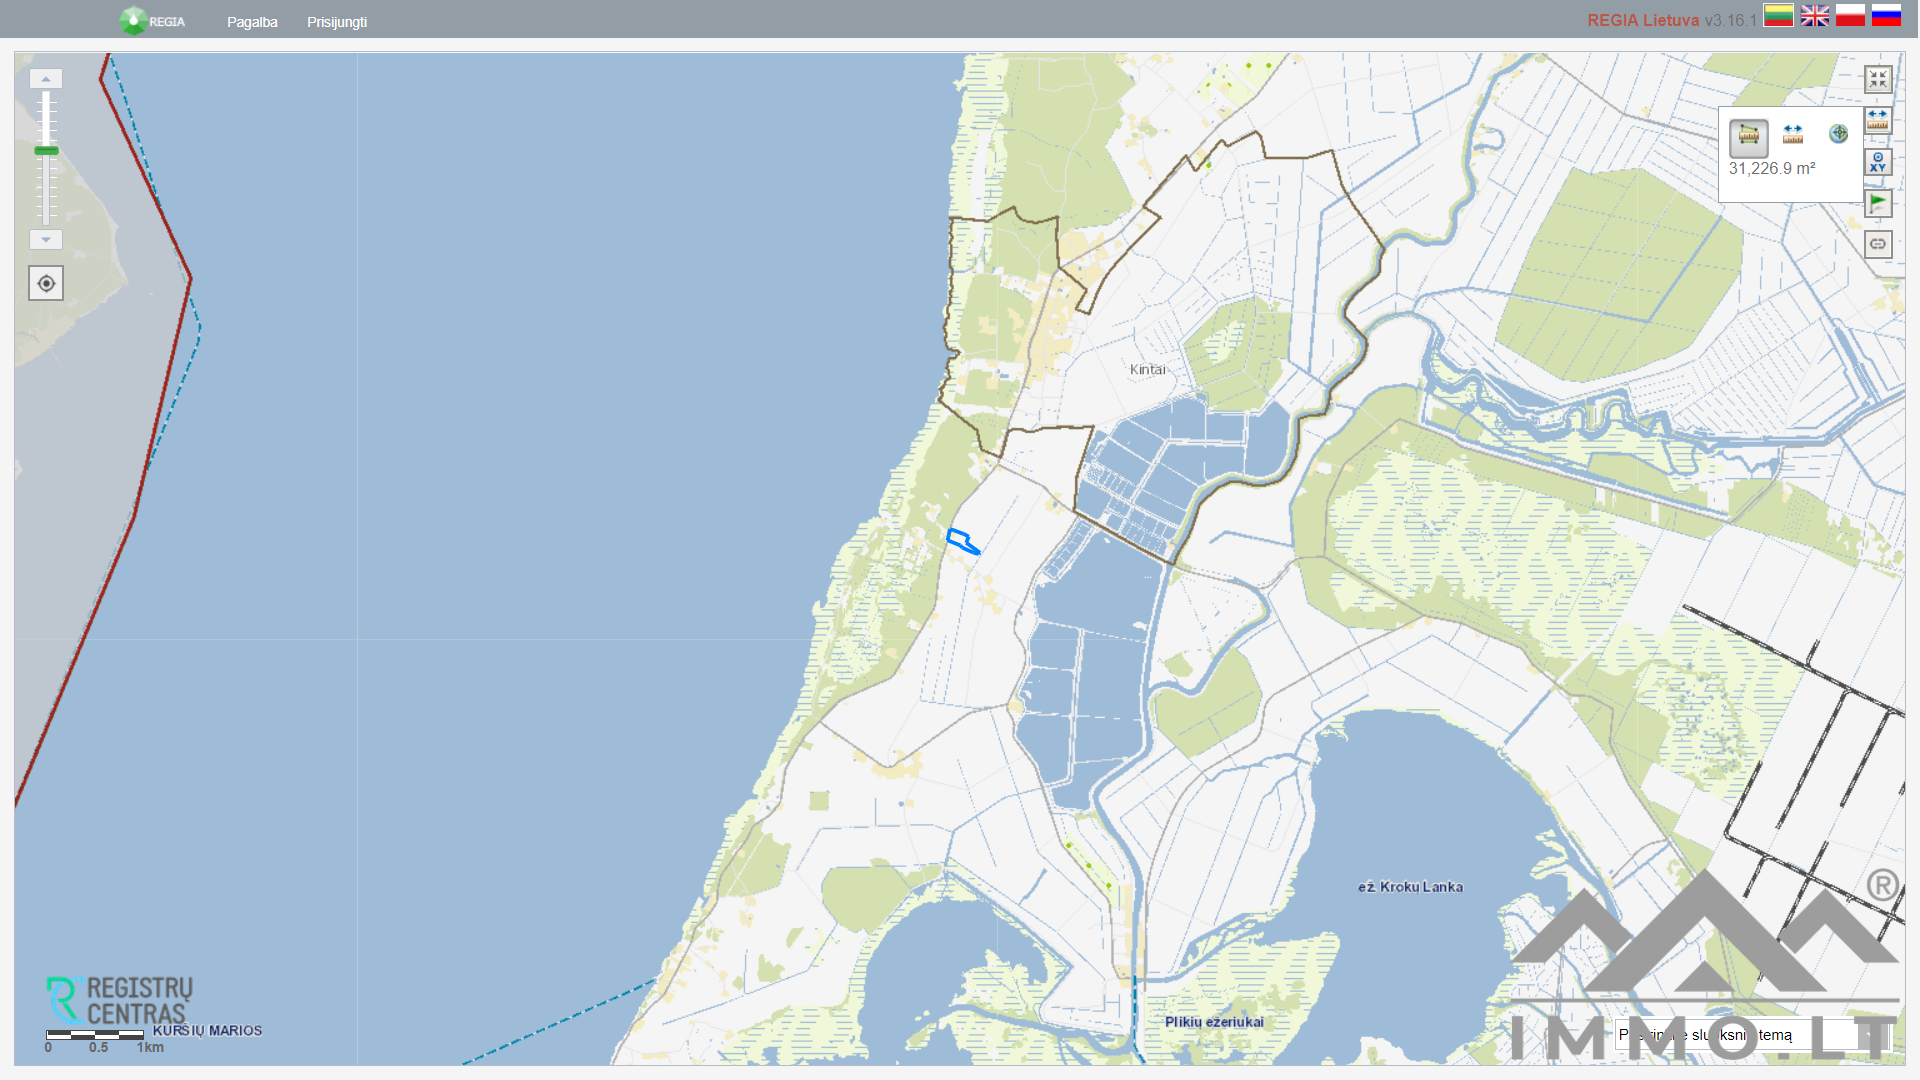Screen dimensions: 1920x1080
Task: Click the ež. Krokų Lanka label
Action: (x=1410, y=887)
